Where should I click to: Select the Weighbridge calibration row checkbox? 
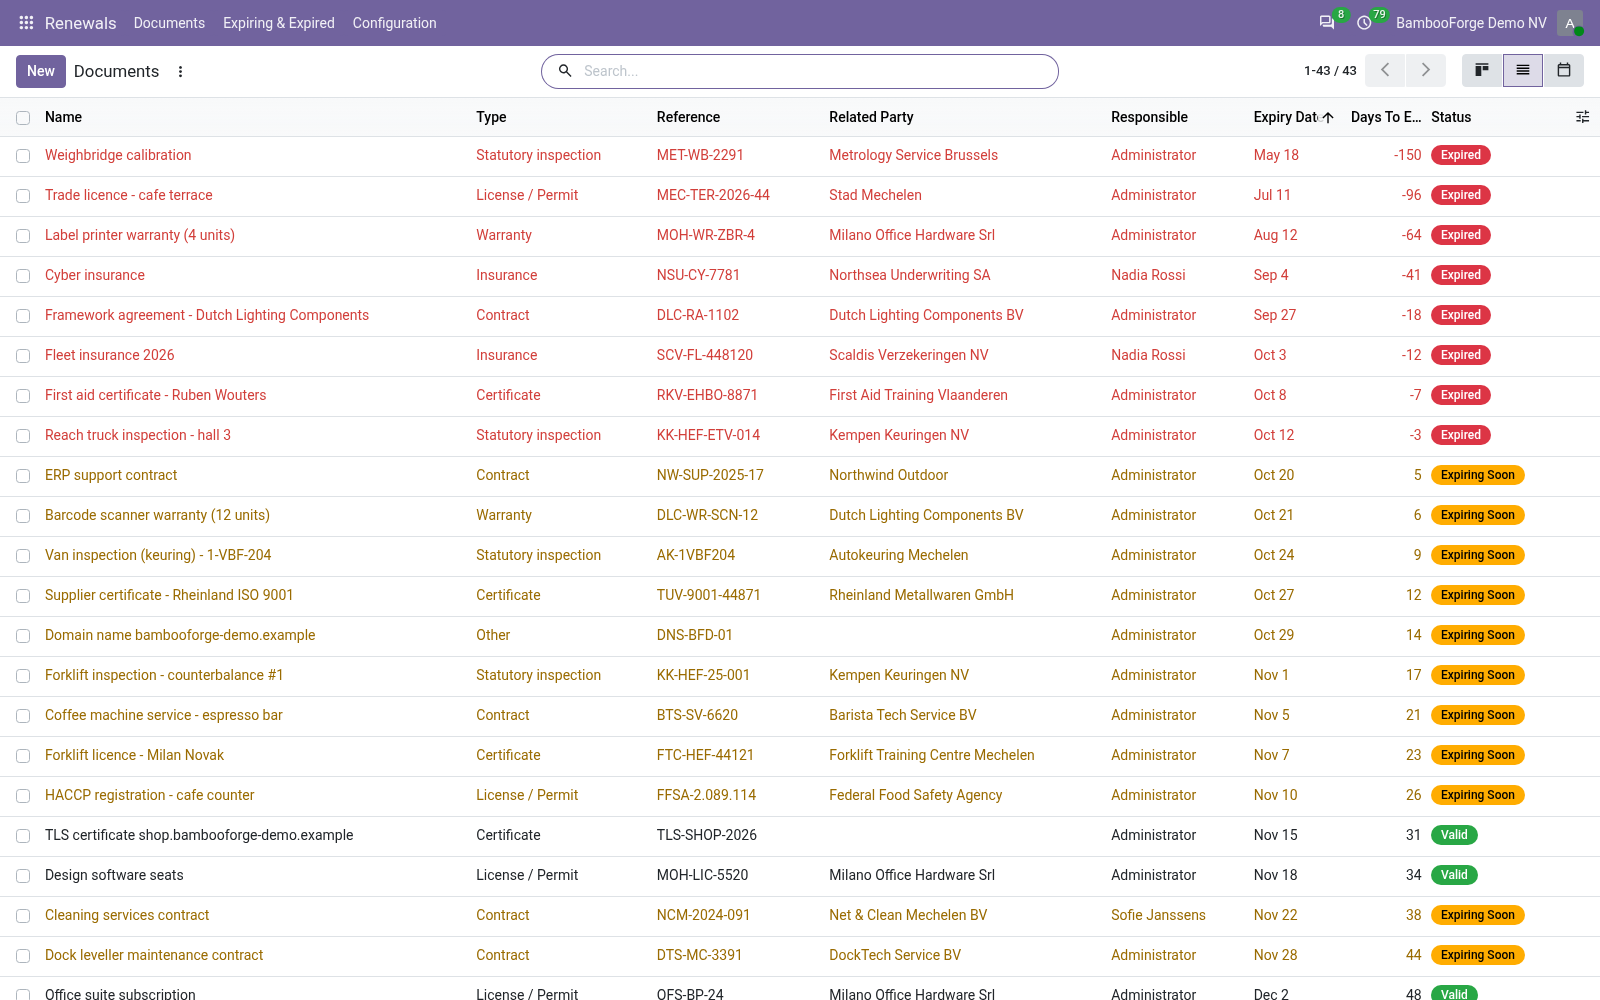coord(23,156)
